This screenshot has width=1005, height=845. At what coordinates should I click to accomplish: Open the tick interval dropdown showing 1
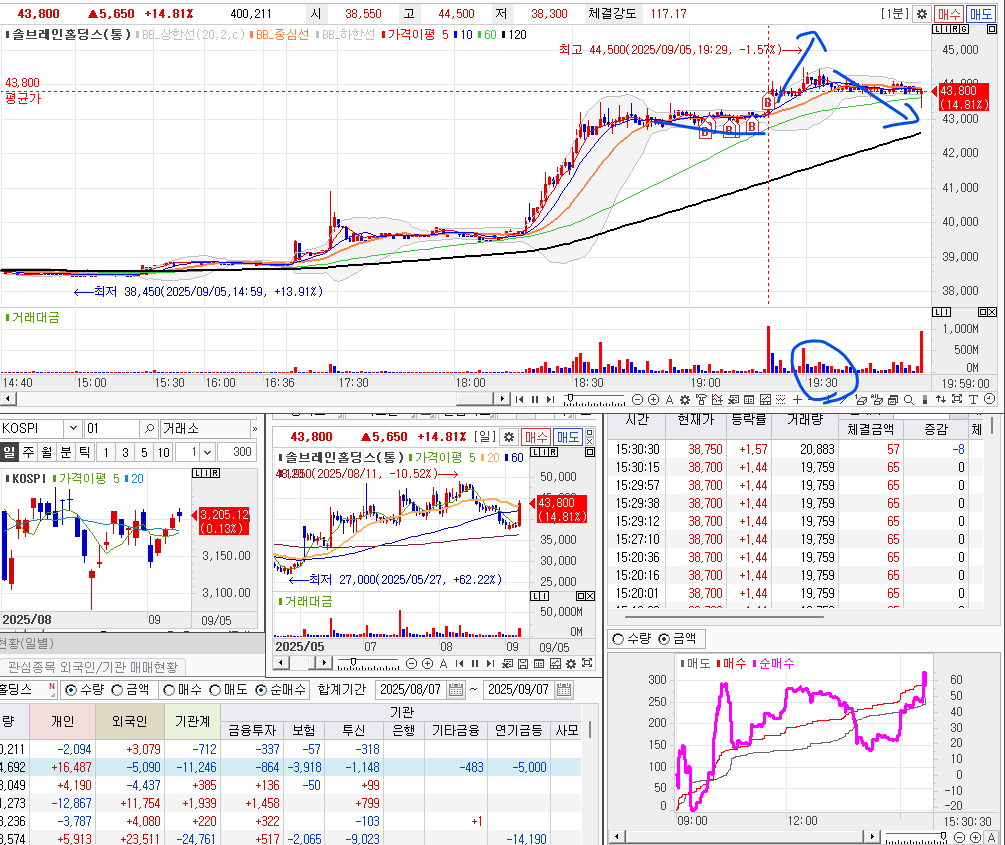click(x=207, y=453)
